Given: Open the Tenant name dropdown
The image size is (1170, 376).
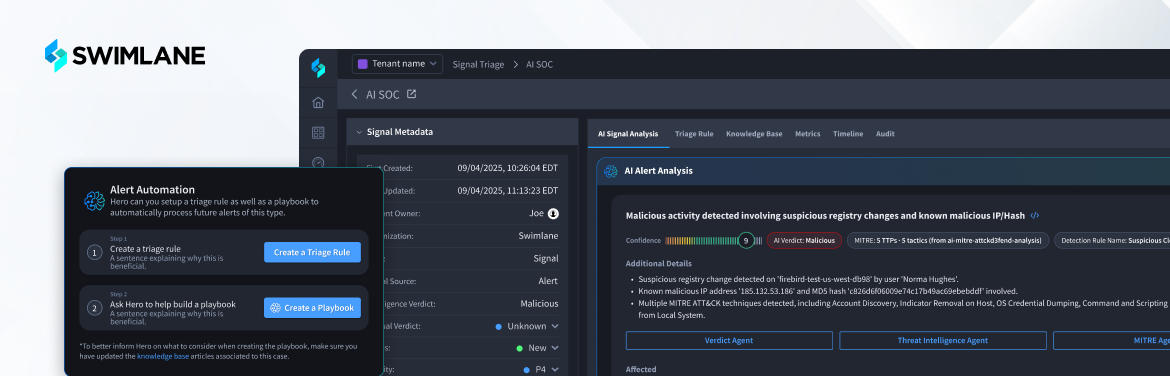Looking at the screenshot, I should click(x=397, y=64).
